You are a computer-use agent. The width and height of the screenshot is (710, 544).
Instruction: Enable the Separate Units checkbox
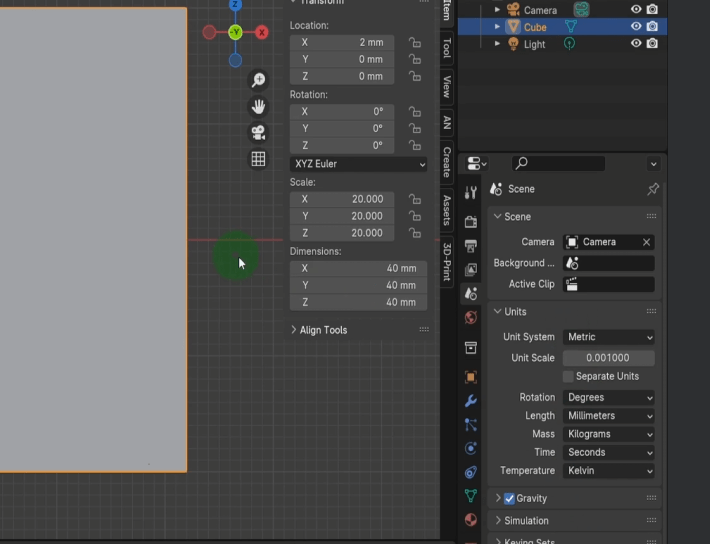pos(568,376)
